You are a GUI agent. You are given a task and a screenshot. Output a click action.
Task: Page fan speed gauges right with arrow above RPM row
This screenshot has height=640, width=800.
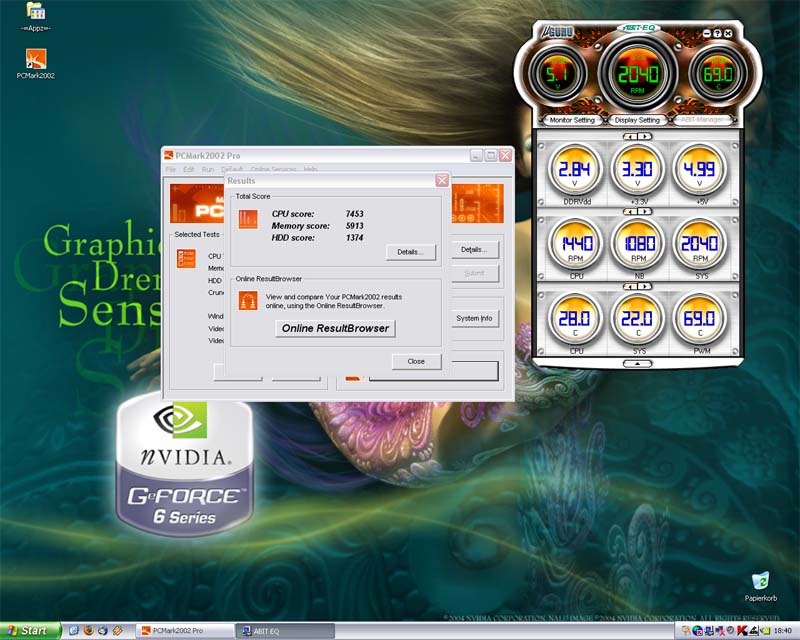pos(645,211)
